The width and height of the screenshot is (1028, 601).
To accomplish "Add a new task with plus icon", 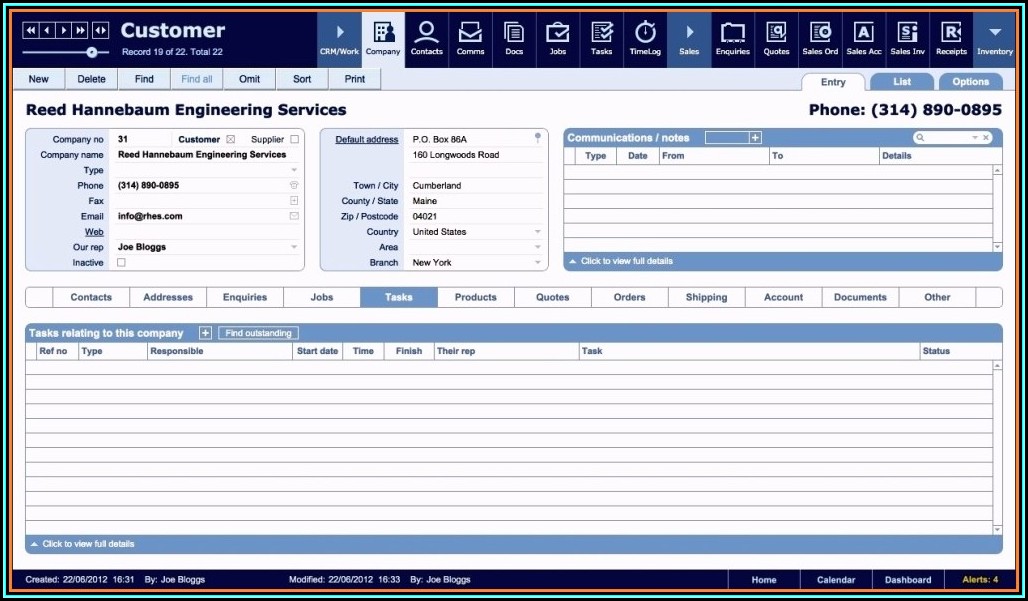I will [x=205, y=333].
